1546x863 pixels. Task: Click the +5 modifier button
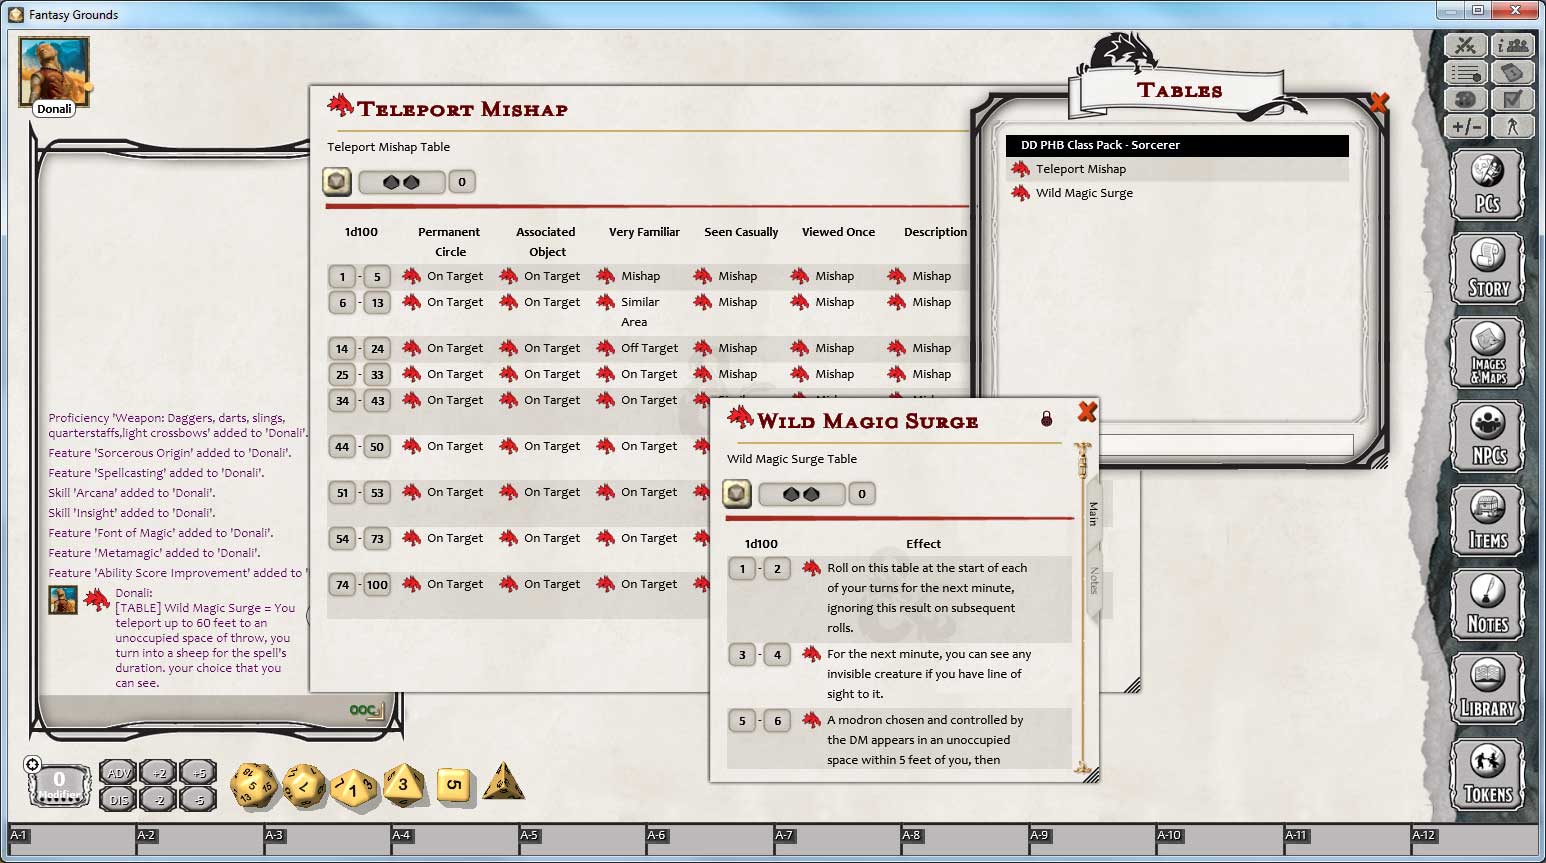(196, 772)
